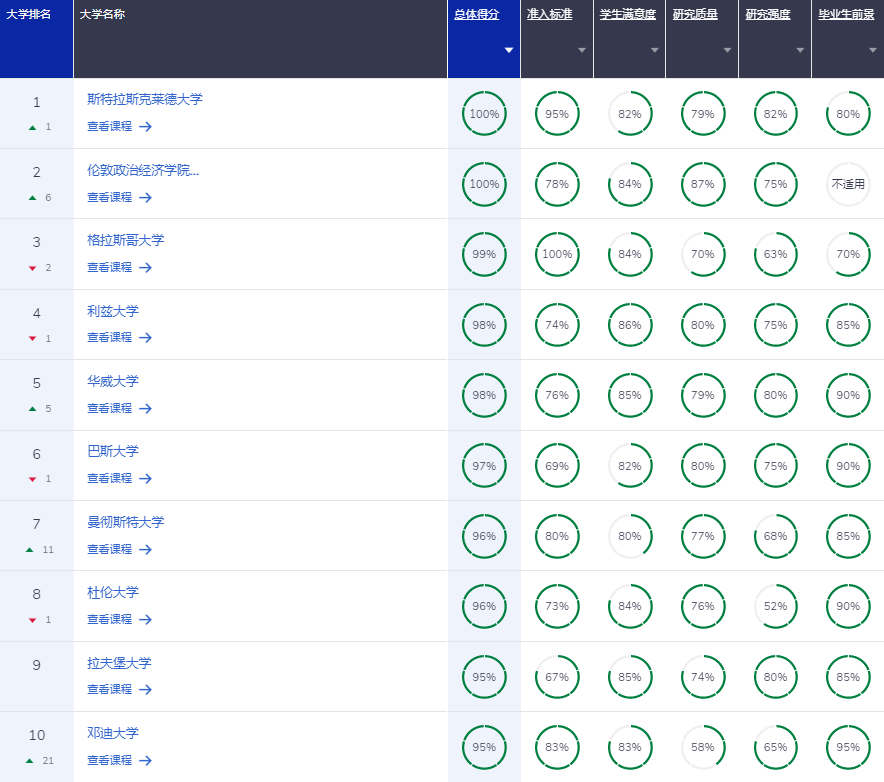
Task: Click 查看课程 text for 利兹大学
Action: 109,337
